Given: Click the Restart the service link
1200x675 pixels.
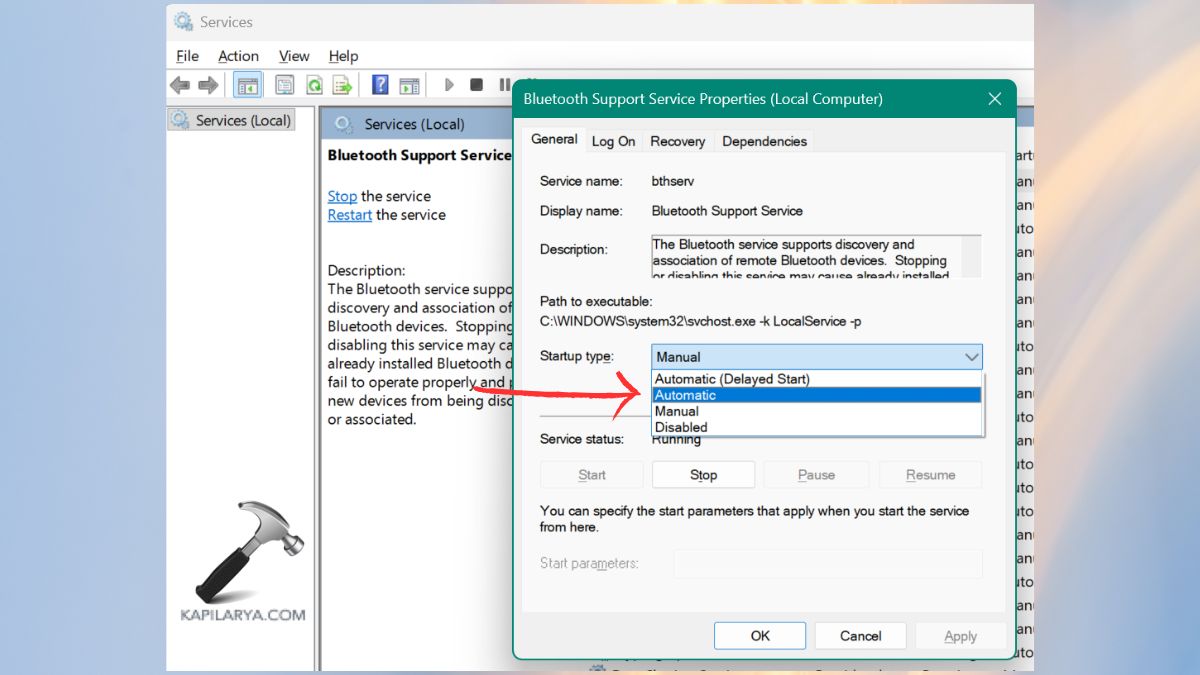Looking at the screenshot, I should pos(349,214).
